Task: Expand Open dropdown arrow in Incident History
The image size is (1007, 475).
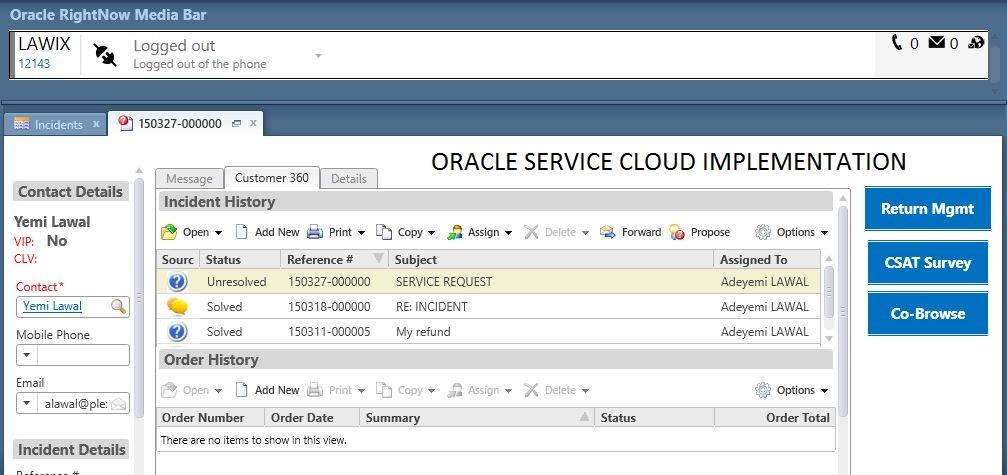Action: point(218,233)
